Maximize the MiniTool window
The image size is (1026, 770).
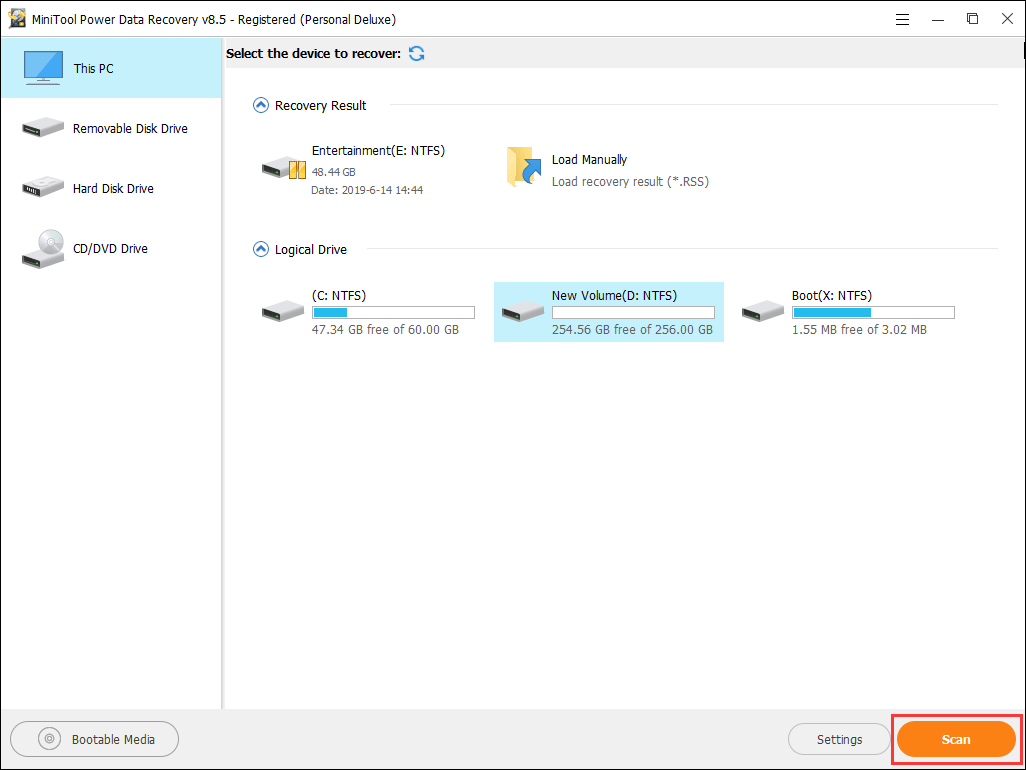pos(972,19)
